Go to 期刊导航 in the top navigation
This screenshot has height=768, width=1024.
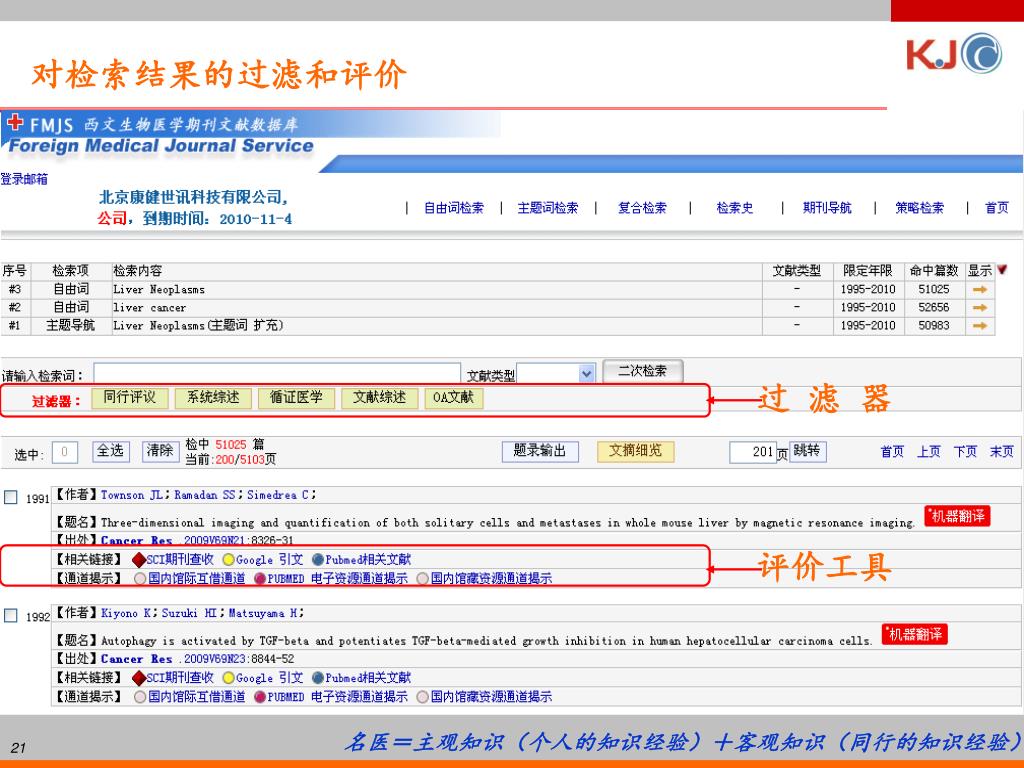(827, 208)
